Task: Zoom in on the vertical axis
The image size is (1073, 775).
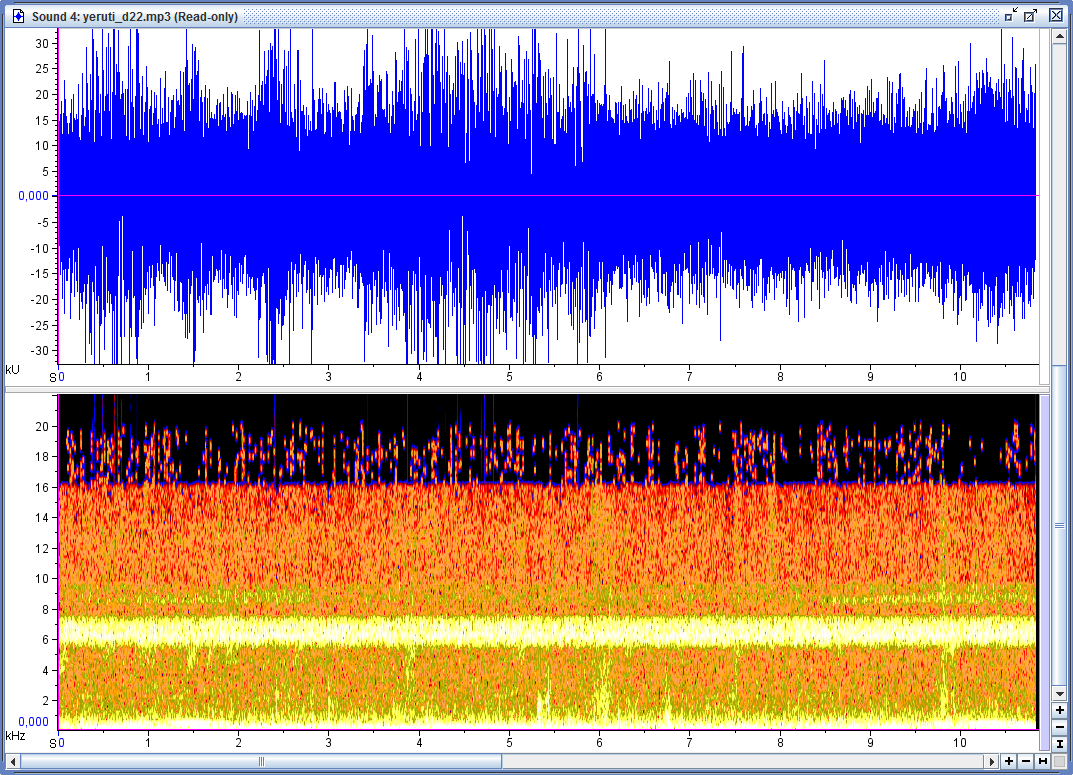Action: pyautogui.click(x=1059, y=710)
